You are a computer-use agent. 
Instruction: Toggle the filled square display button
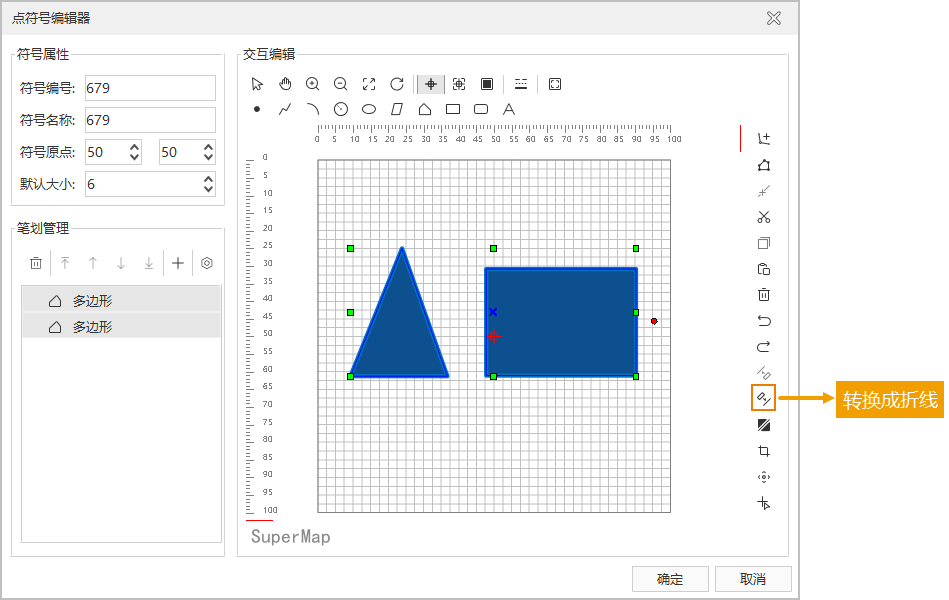tap(487, 84)
